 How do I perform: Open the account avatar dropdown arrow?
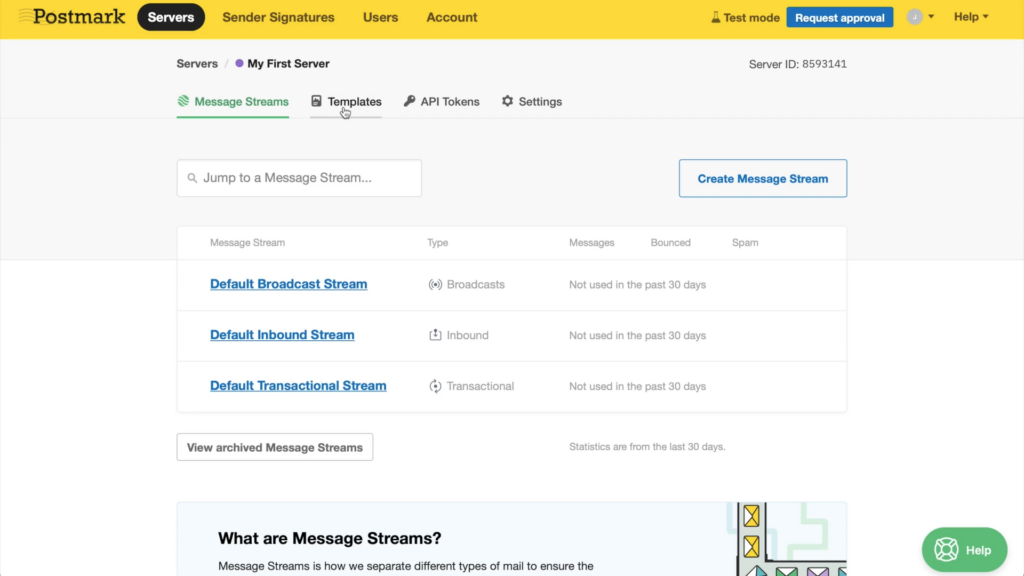(931, 17)
